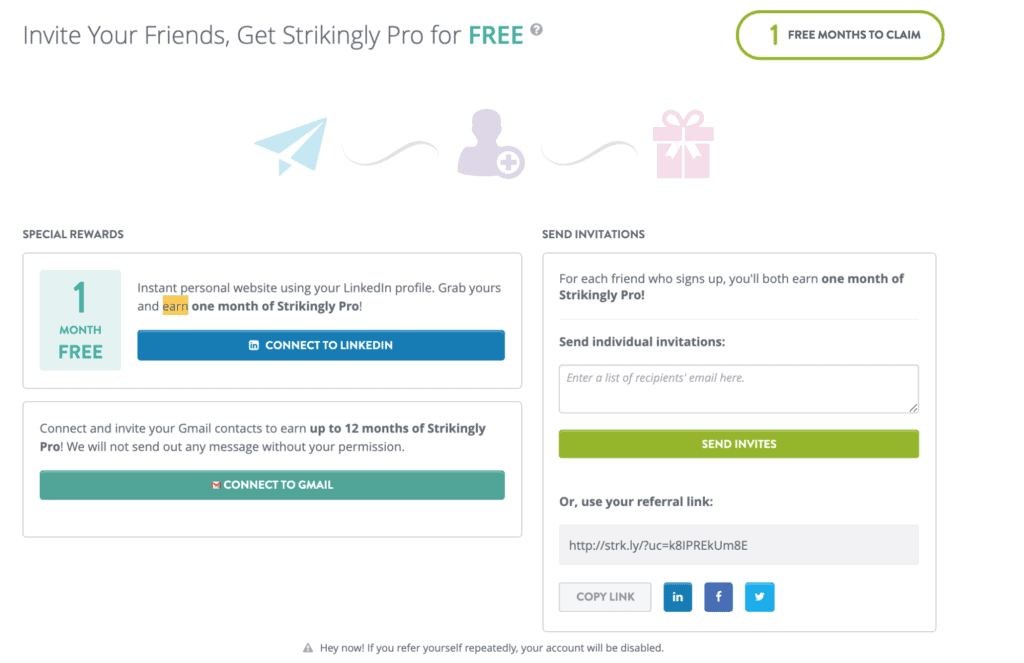The height and width of the screenshot is (663, 1024).
Task: Share referral link on Facebook
Action: (719, 597)
